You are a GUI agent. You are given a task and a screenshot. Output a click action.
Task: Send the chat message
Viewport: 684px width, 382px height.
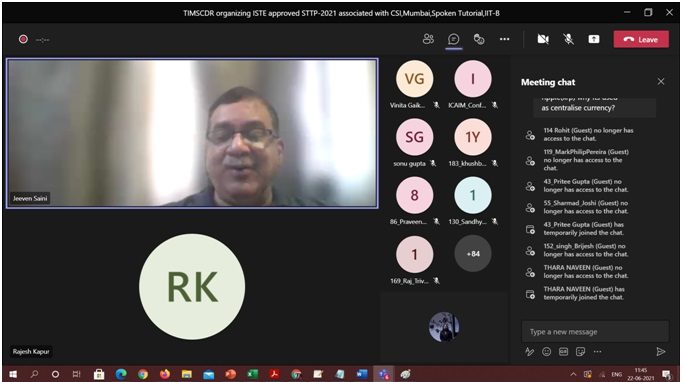point(661,351)
